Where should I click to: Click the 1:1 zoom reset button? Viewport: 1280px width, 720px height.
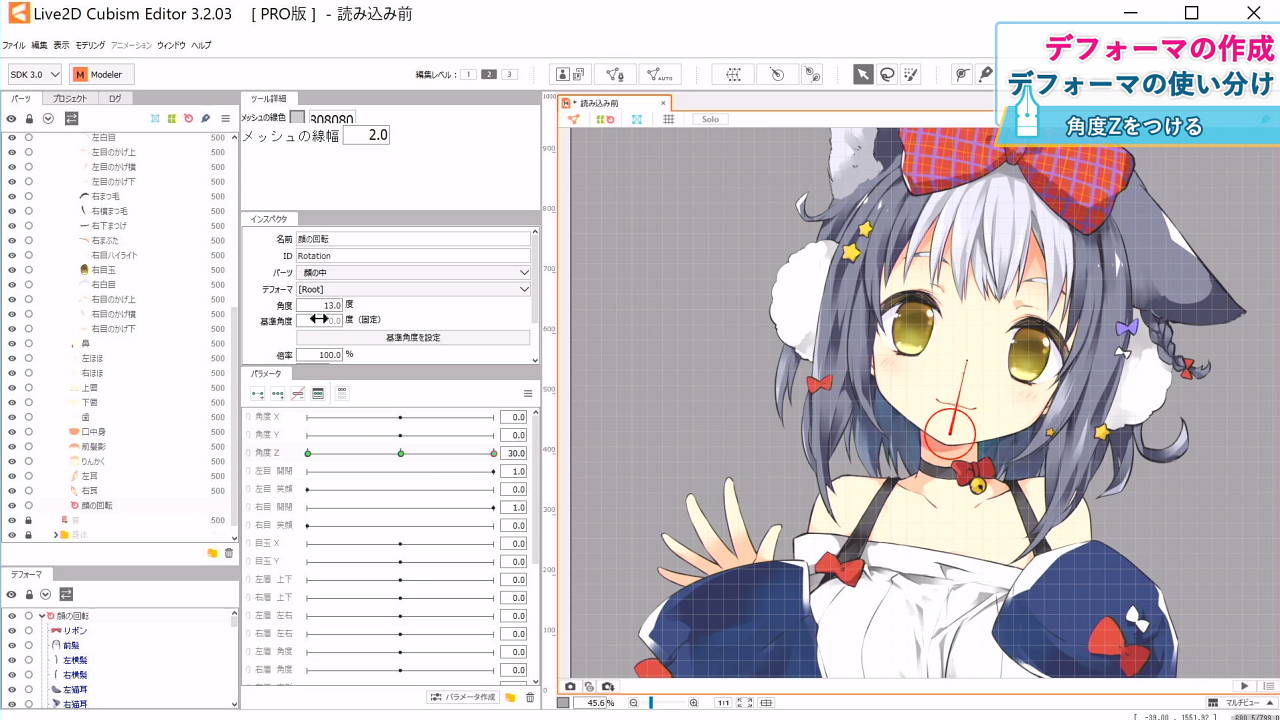click(723, 703)
